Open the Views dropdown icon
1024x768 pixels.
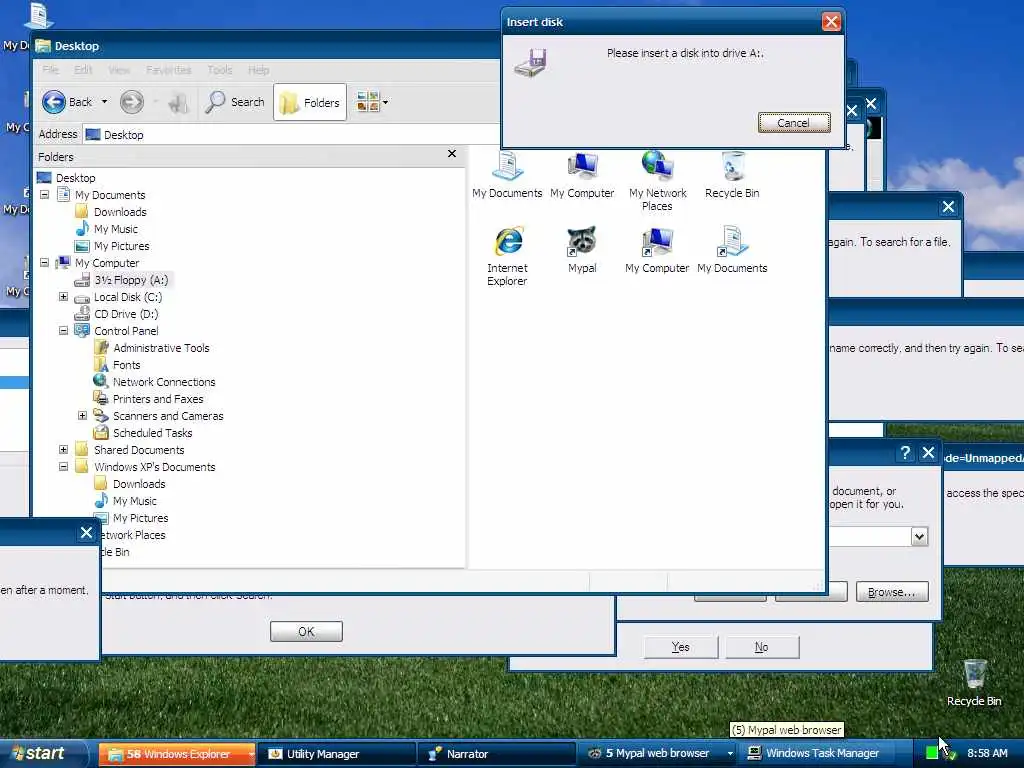click(x=372, y=102)
